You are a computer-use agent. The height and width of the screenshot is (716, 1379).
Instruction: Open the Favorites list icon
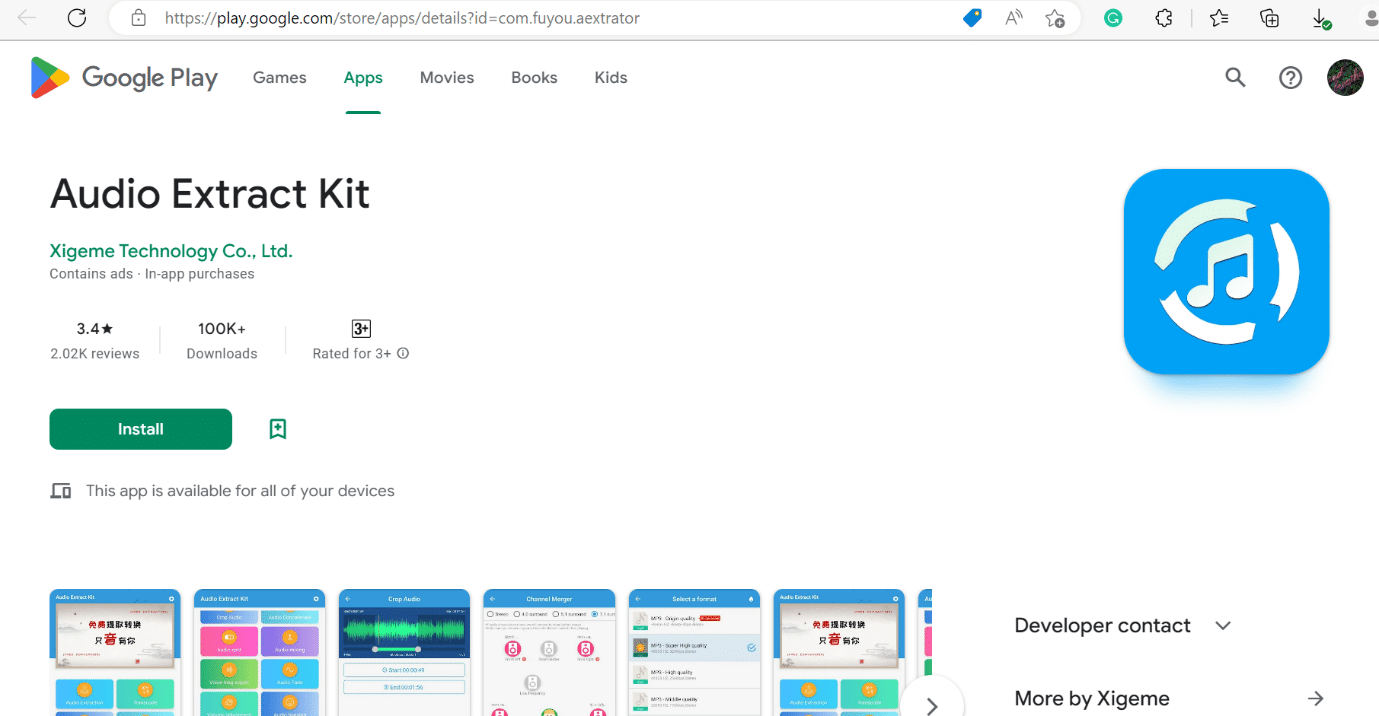(1218, 18)
